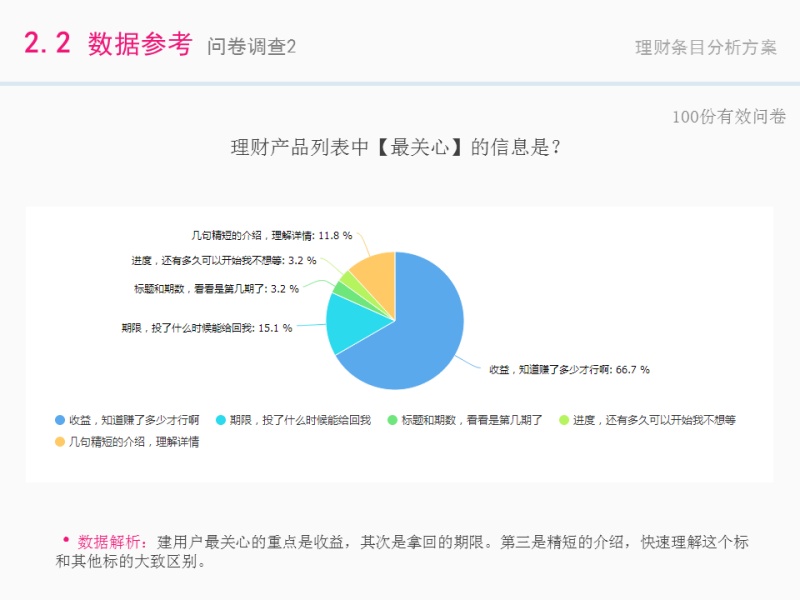The width and height of the screenshot is (800, 600).
Task: Toggle legend entry 标题和期数，看看是第几期了
Action: pyautogui.click(x=465, y=420)
